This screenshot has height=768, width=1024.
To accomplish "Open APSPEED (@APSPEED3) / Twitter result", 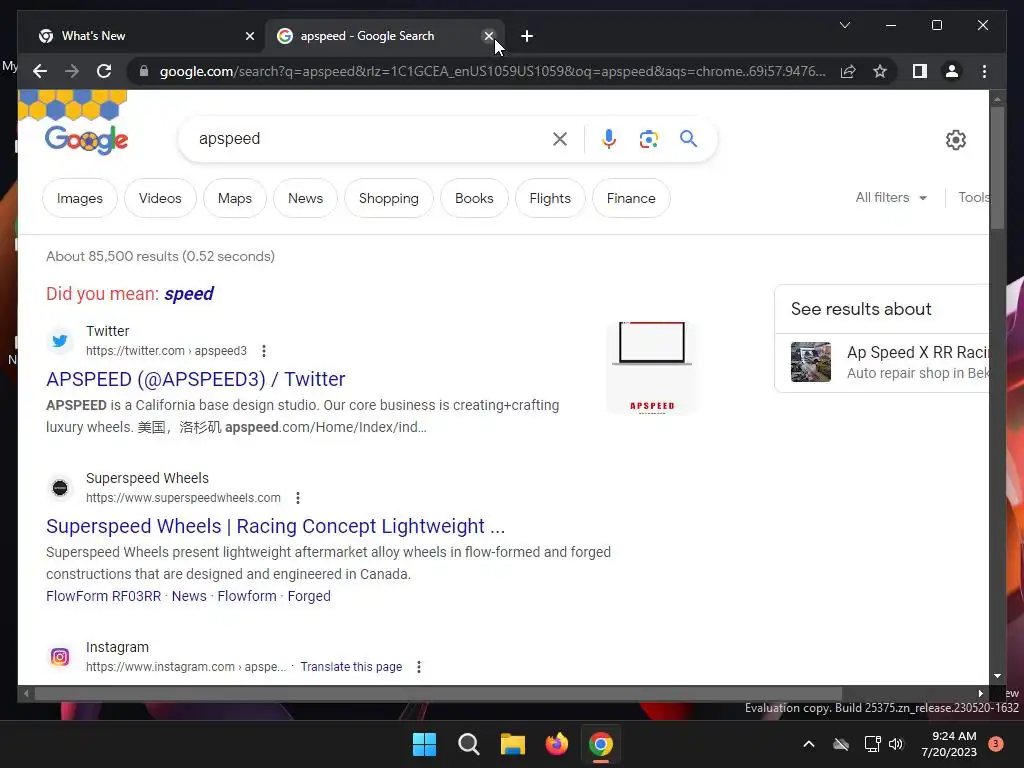I will click(x=195, y=379).
